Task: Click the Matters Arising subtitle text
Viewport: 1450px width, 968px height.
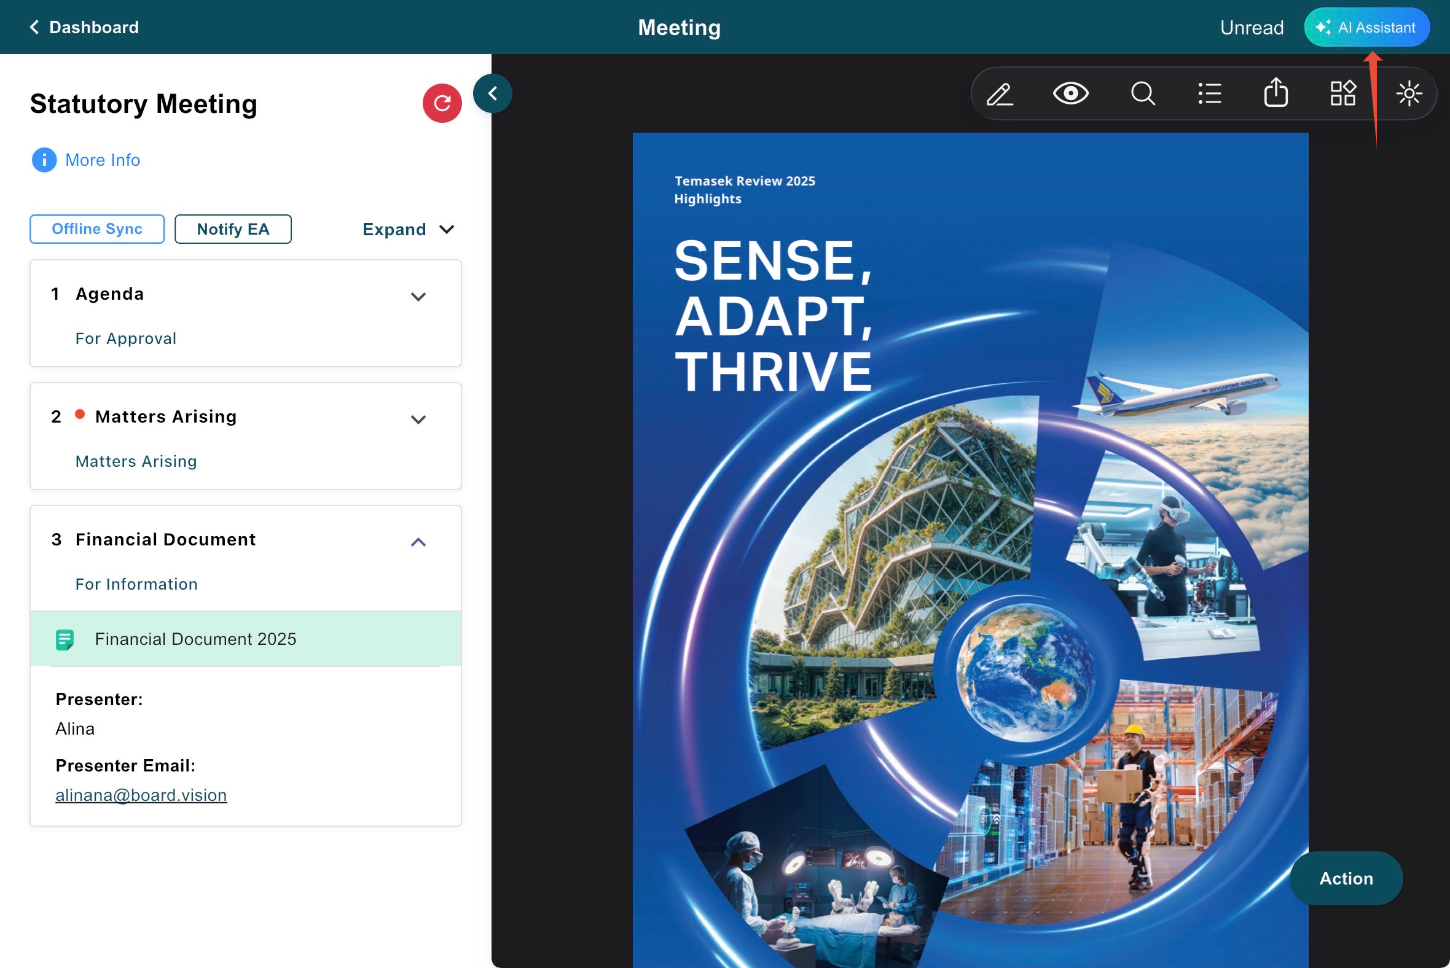Action: (x=136, y=462)
